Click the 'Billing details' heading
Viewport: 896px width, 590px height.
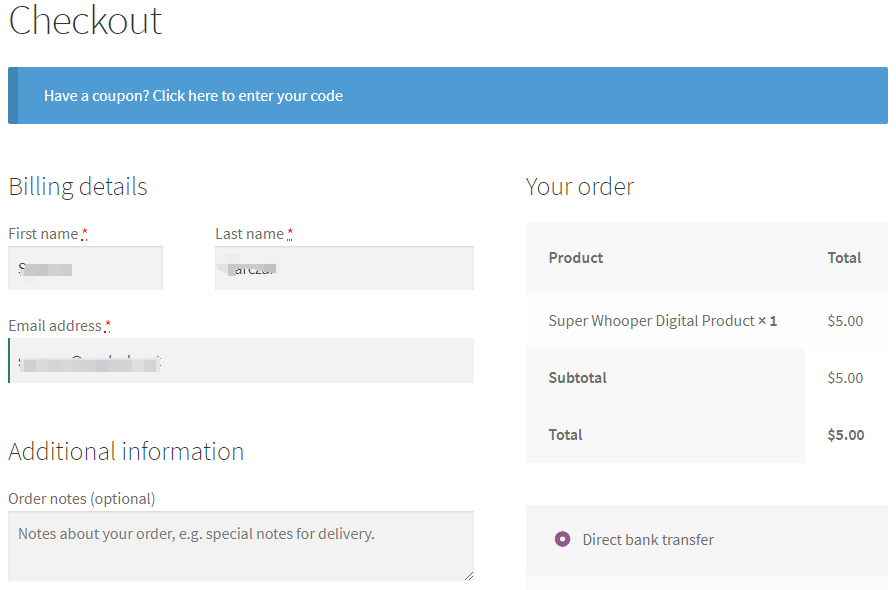click(78, 187)
